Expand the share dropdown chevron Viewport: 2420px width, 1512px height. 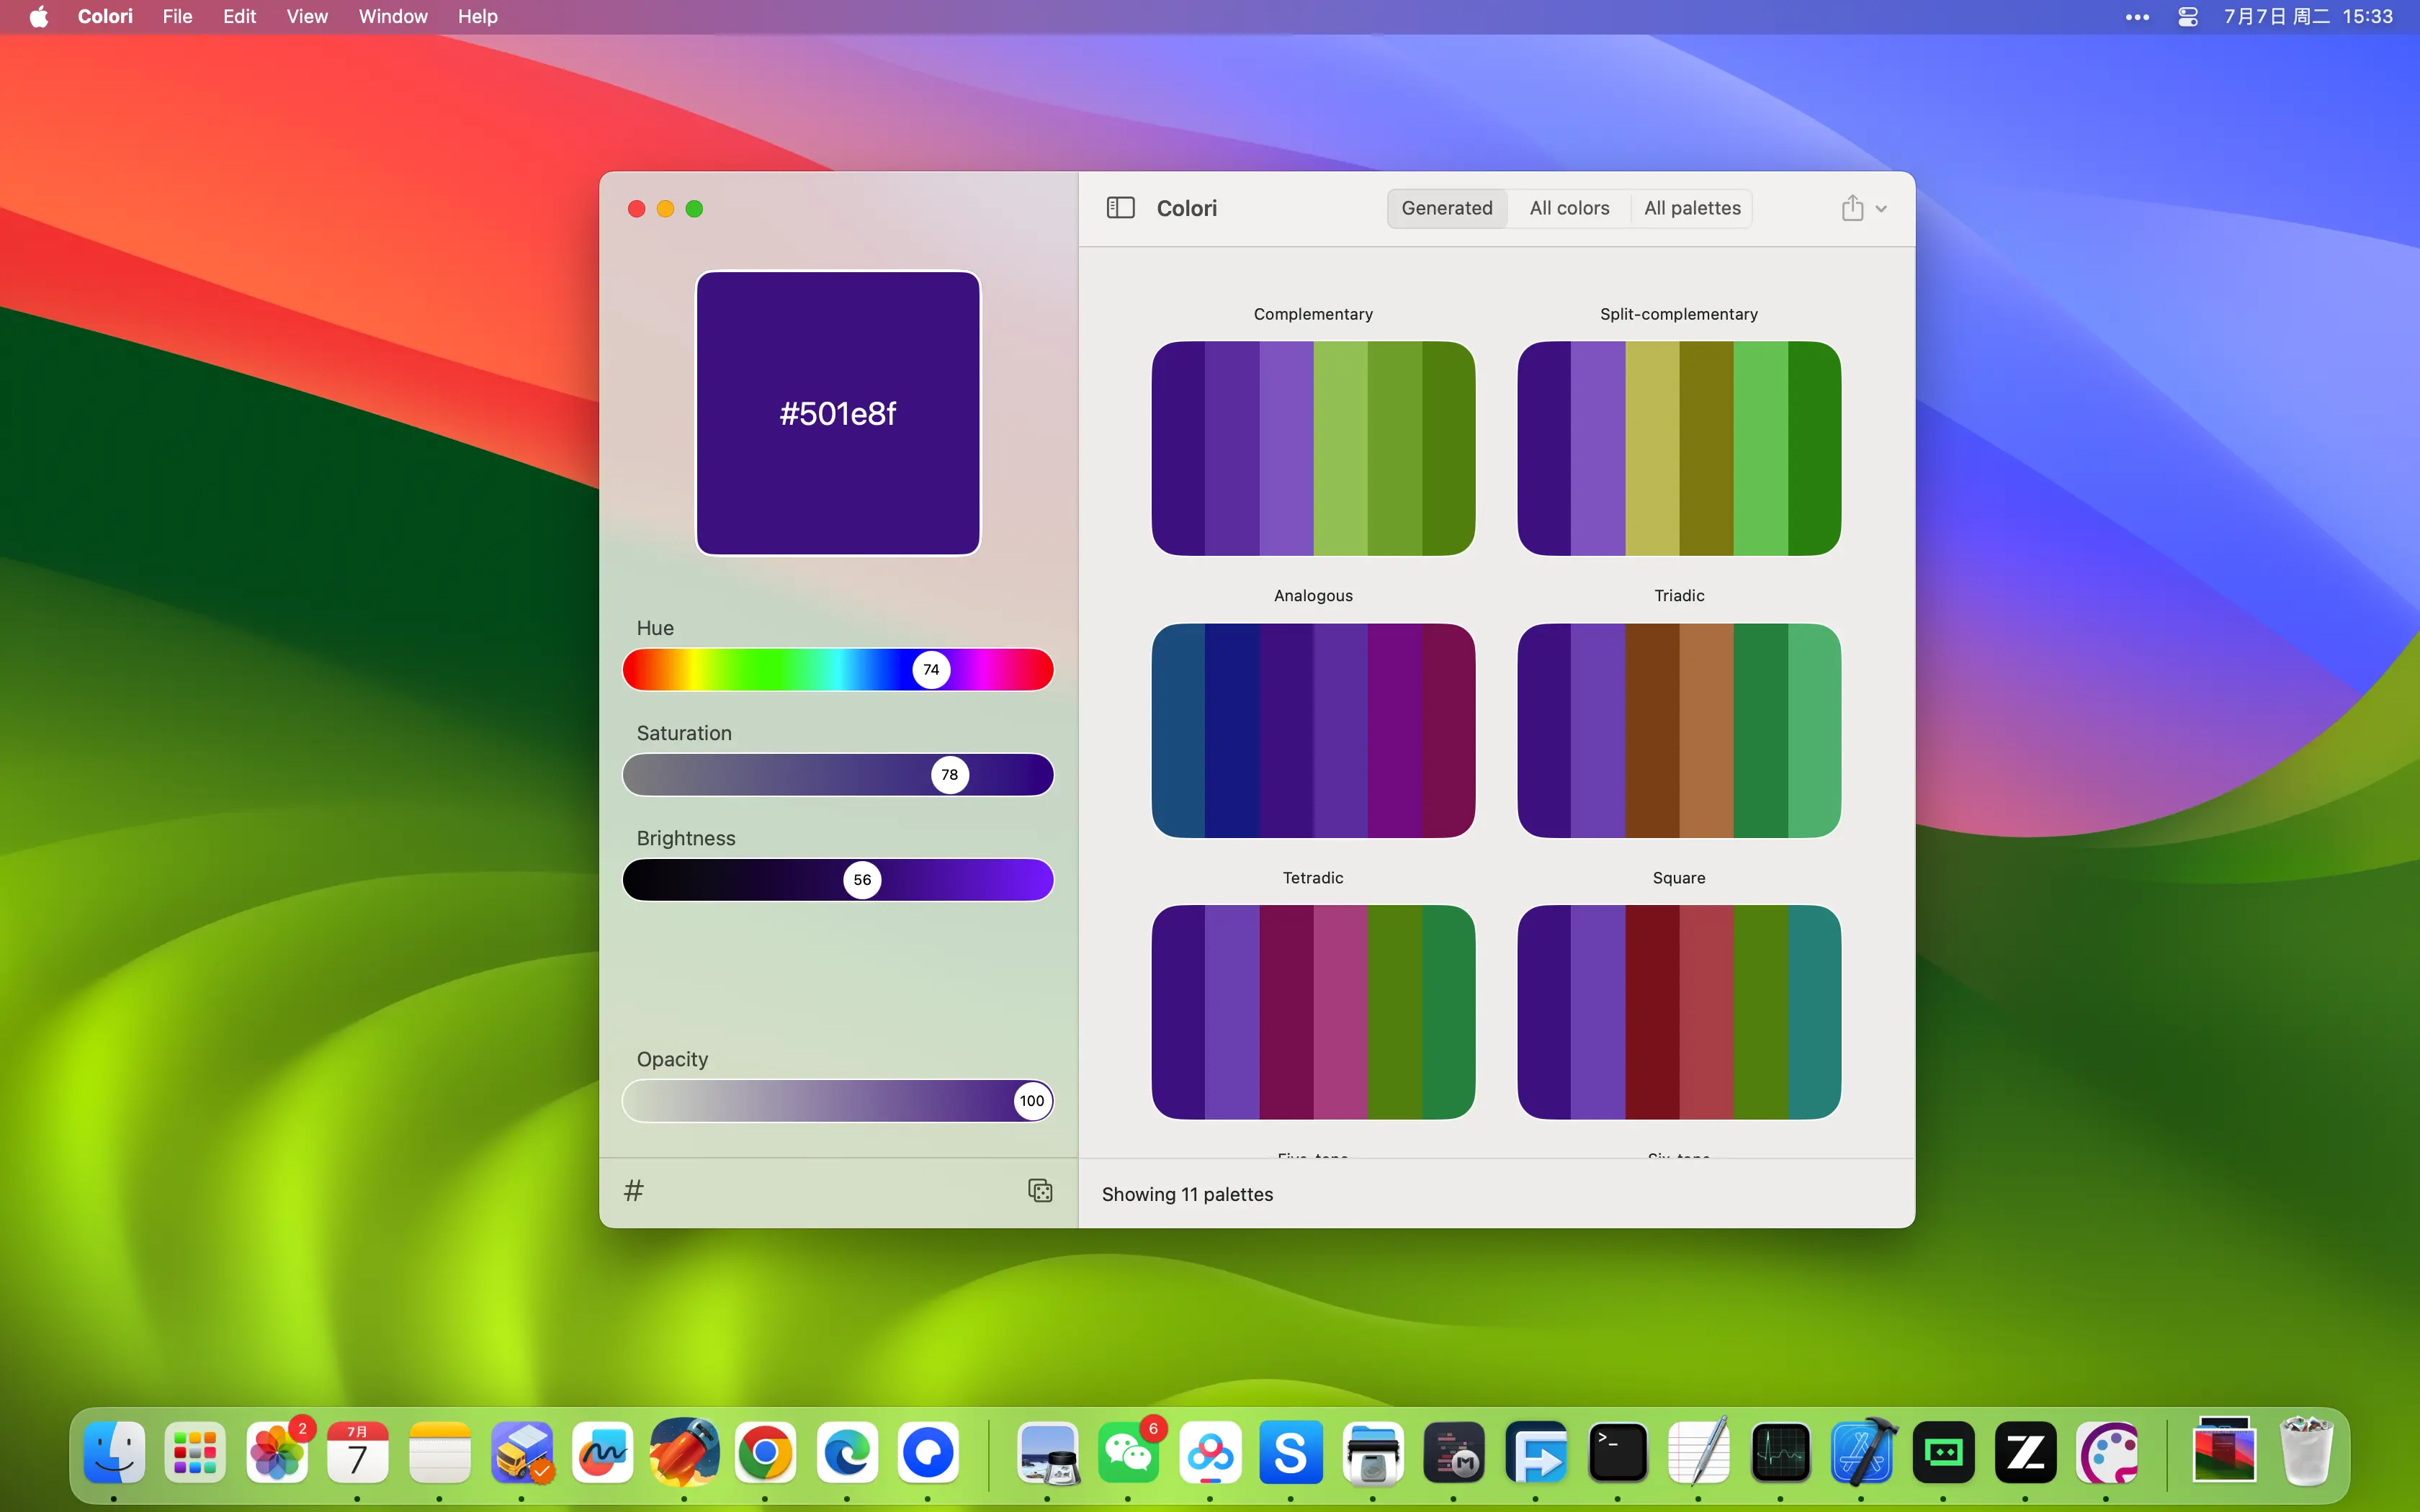(x=1881, y=209)
